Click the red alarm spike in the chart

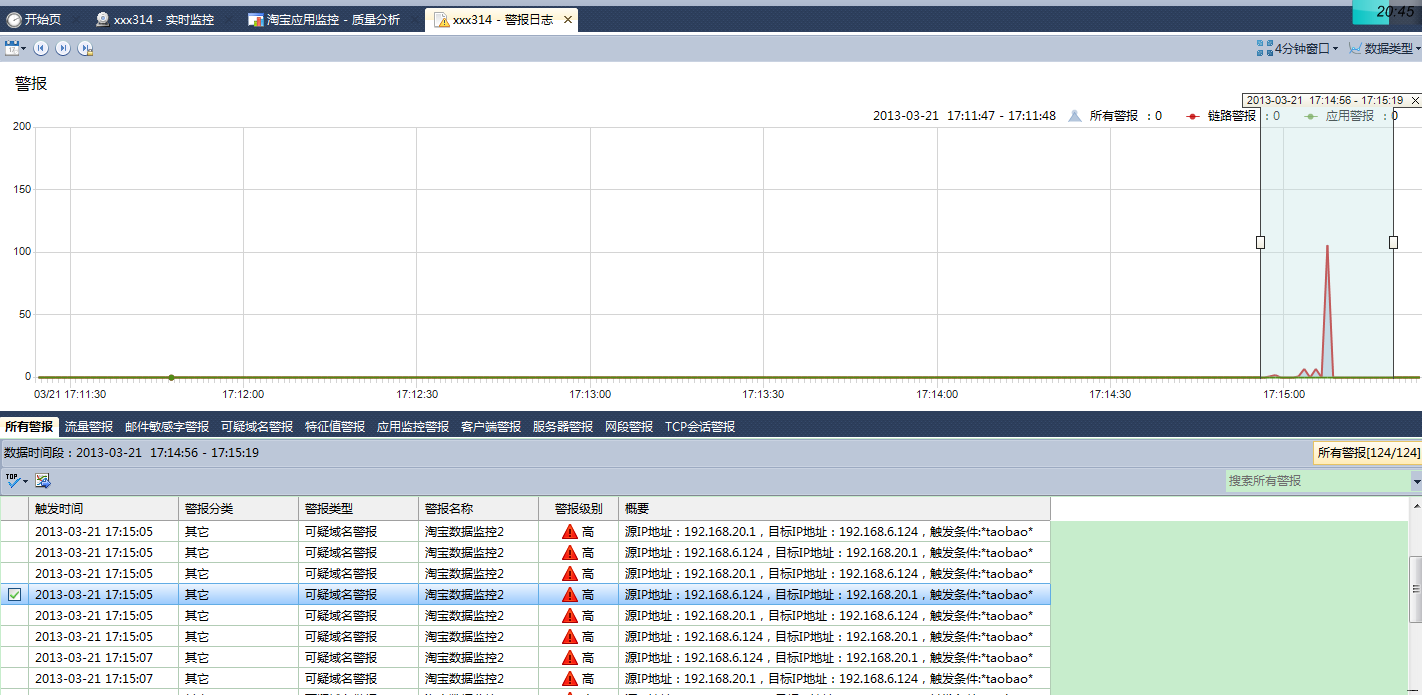pos(1327,310)
